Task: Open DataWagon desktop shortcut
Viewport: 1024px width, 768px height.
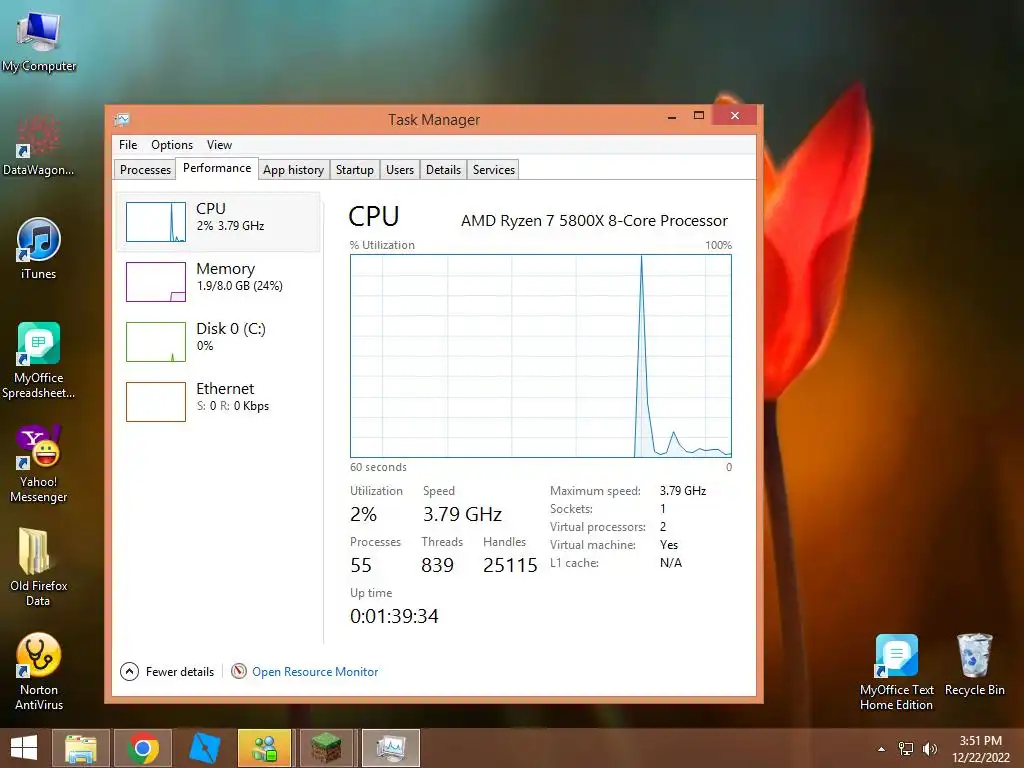Action: [39, 145]
